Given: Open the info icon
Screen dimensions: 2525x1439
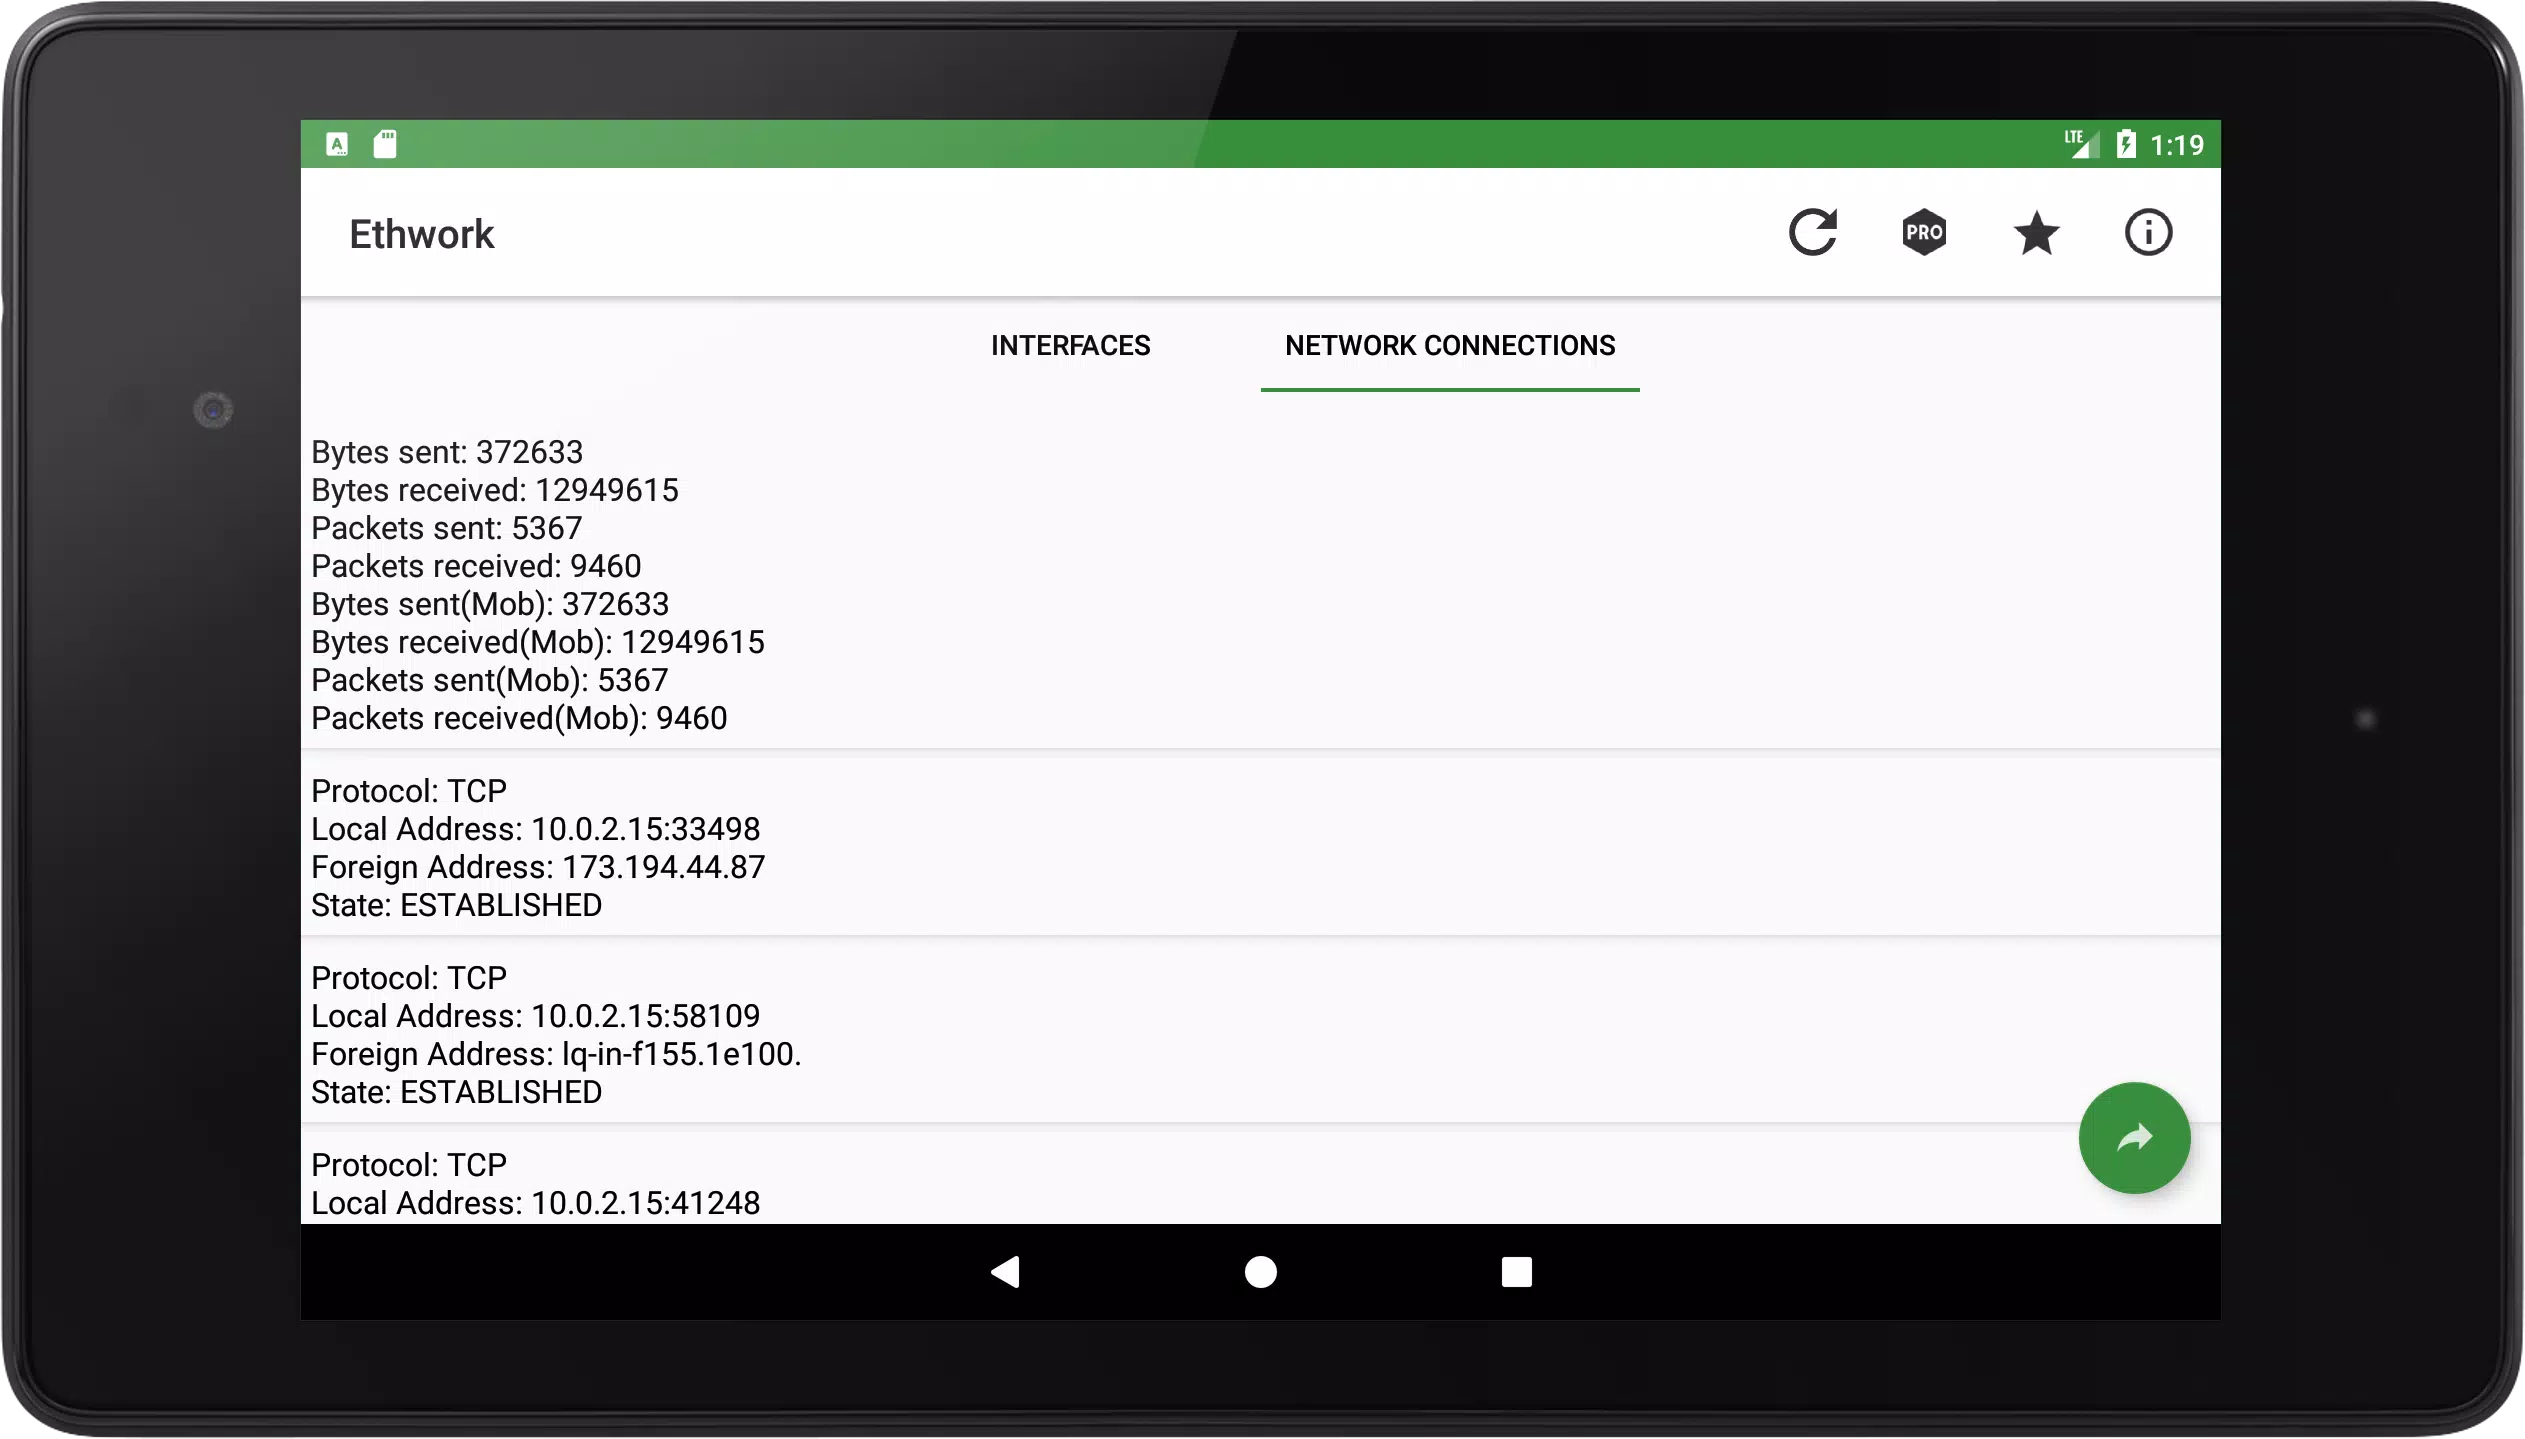Looking at the screenshot, I should point(2148,233).
